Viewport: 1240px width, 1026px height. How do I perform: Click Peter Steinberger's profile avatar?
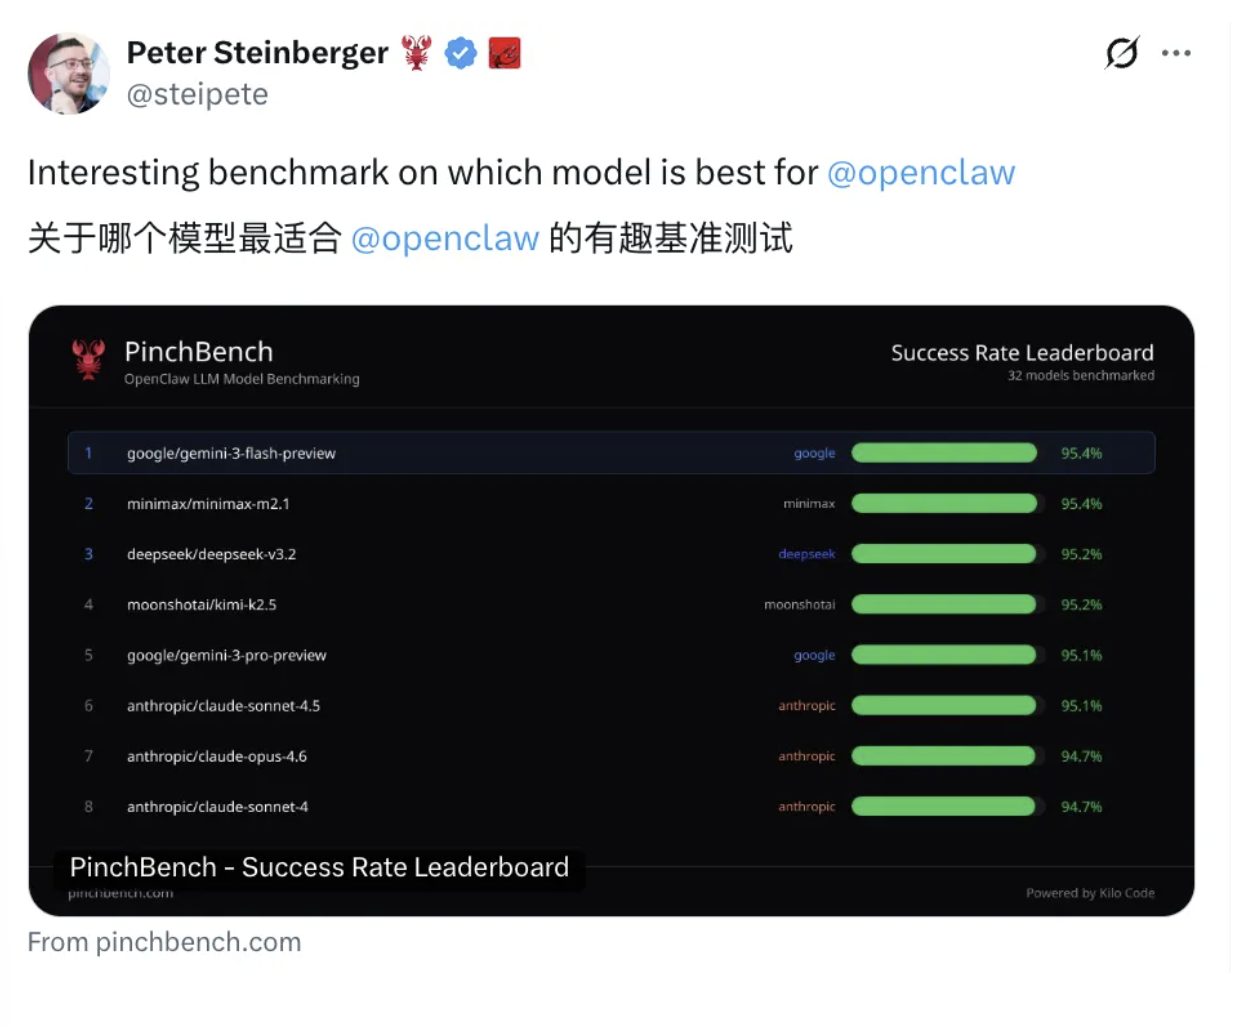point(68,73)
